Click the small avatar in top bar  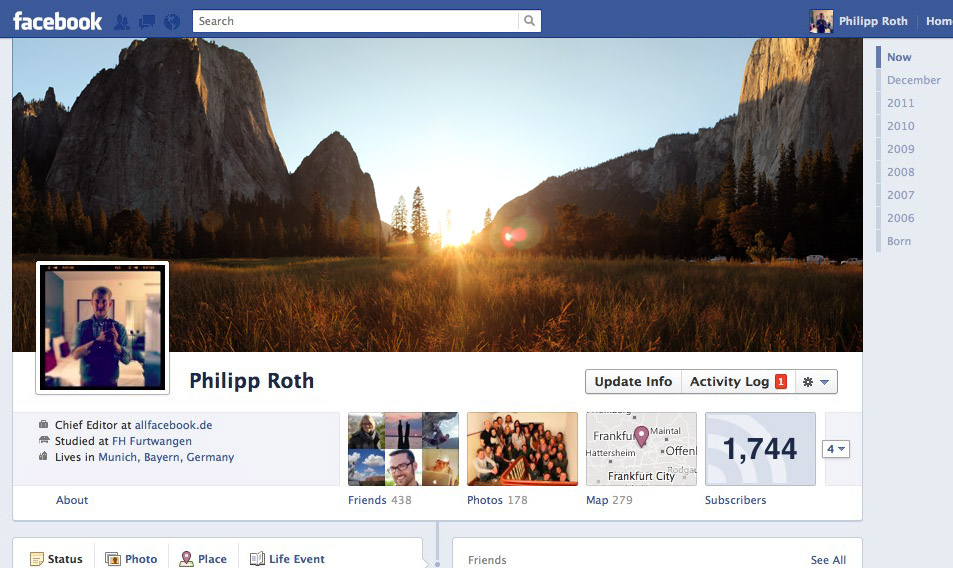tap(821, 21)
